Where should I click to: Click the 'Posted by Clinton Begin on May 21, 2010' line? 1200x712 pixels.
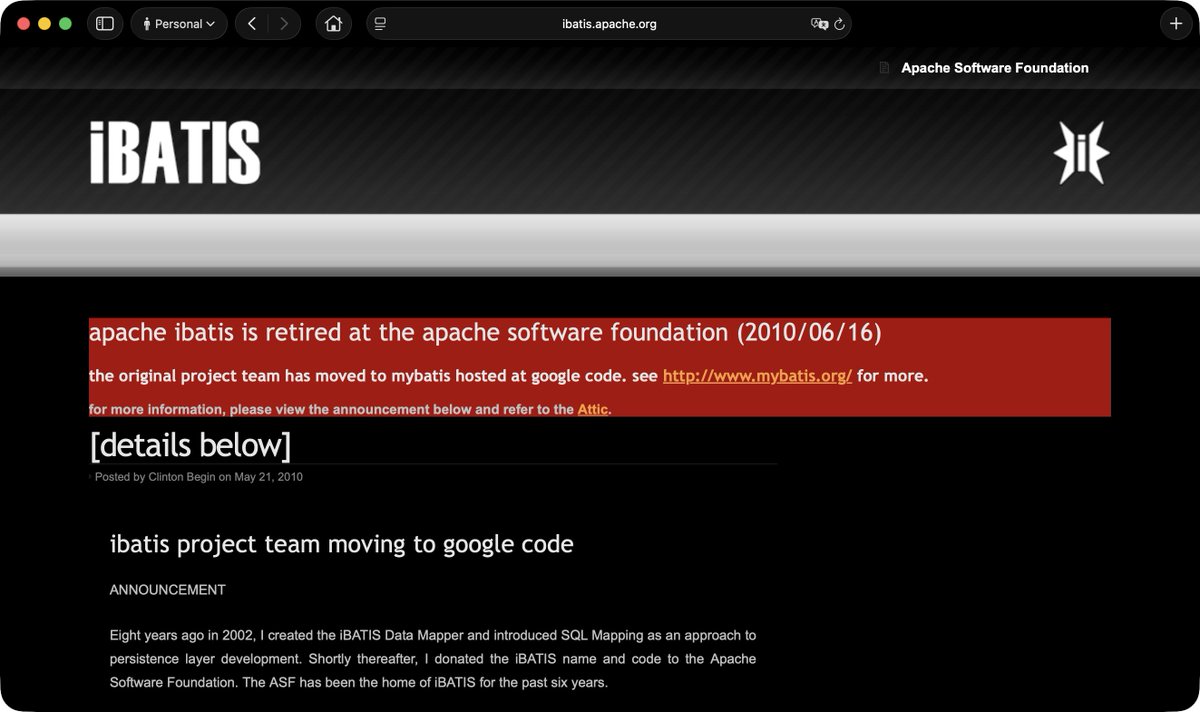coord(199,477)
